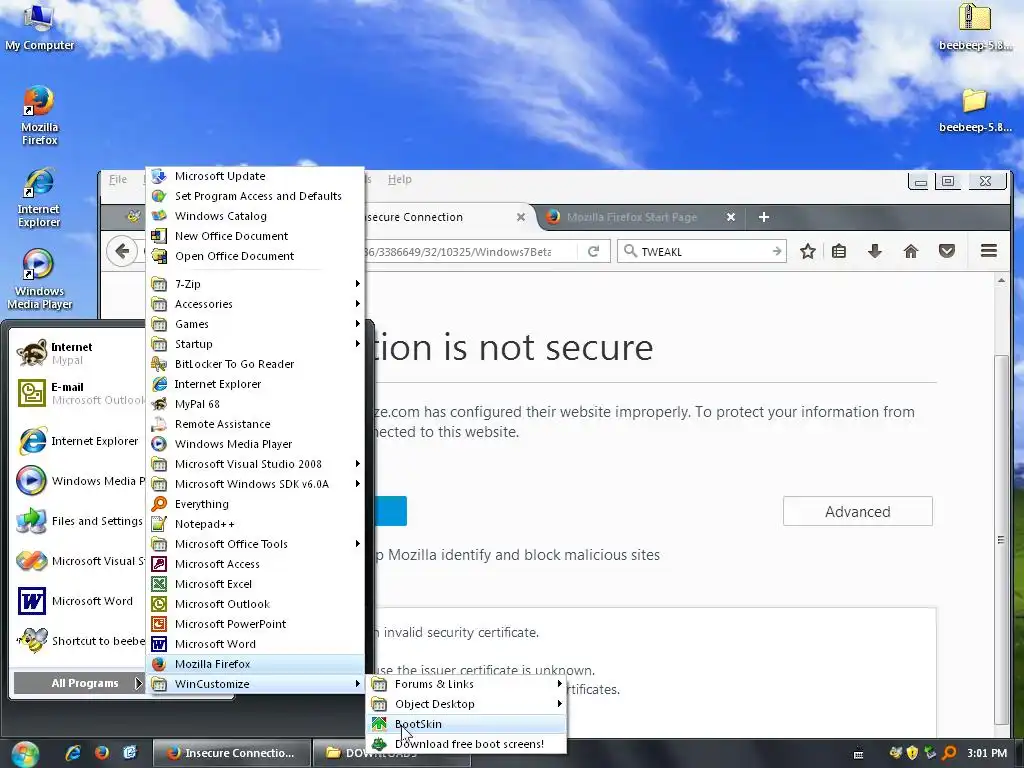Open Internet Explorer in All Programs list
Screen dimensions: 1024x768
pos(255,383)
